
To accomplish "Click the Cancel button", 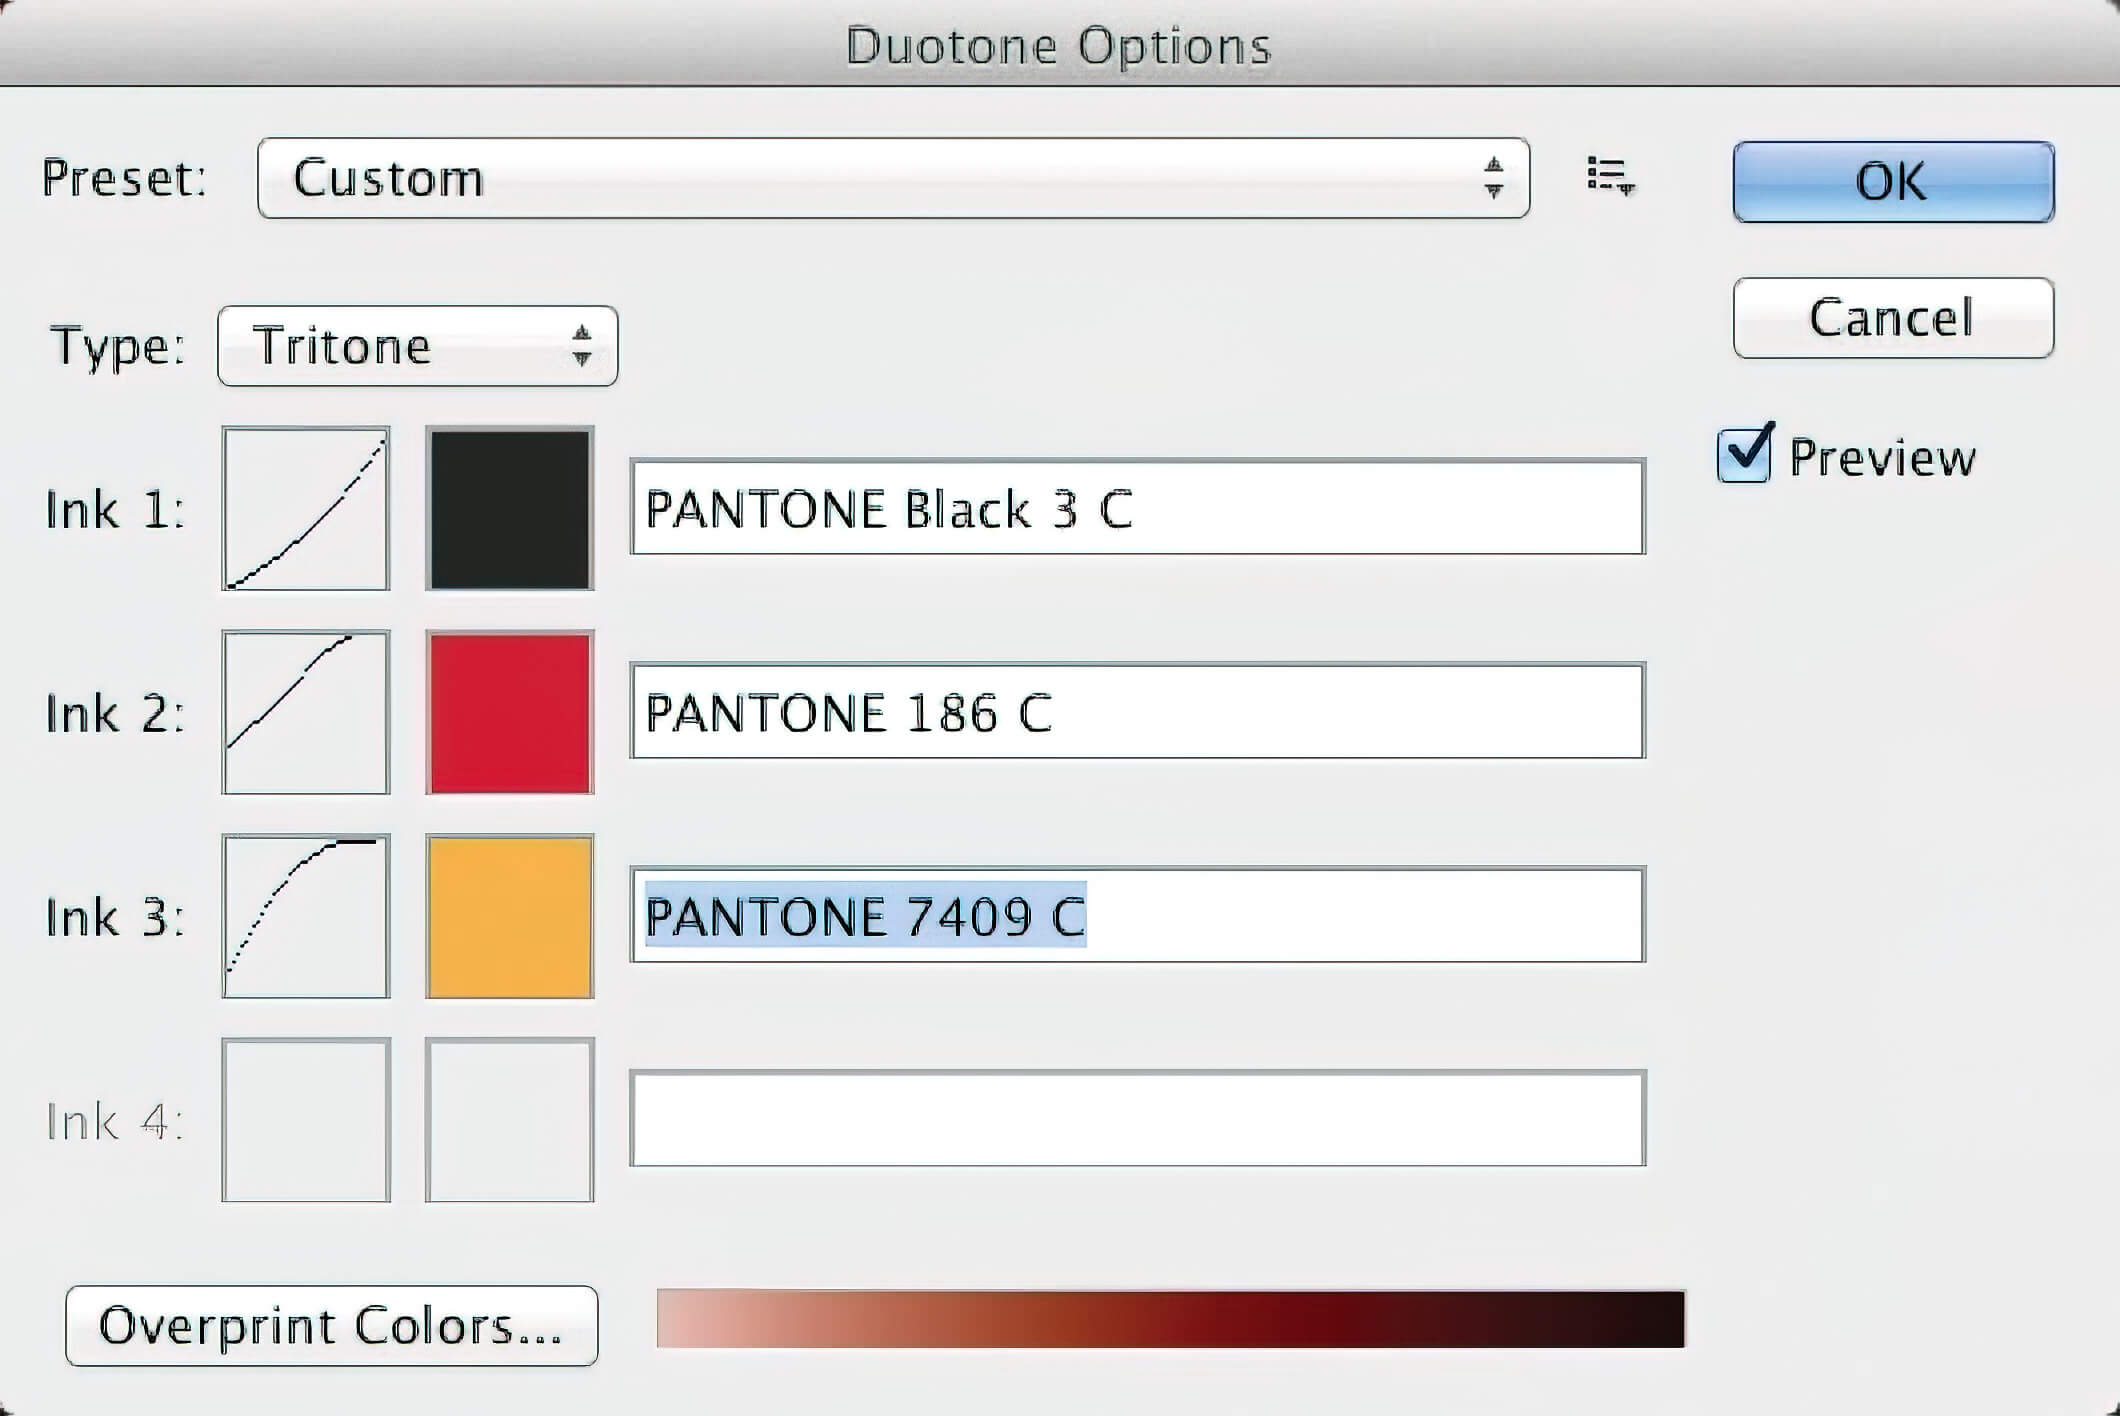I will pyautogui.click(x=1893, y=318).
